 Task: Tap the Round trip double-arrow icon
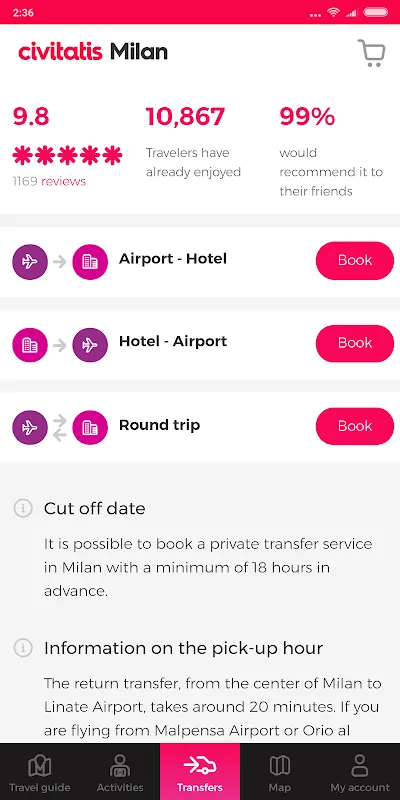click(x=60, y=428)
